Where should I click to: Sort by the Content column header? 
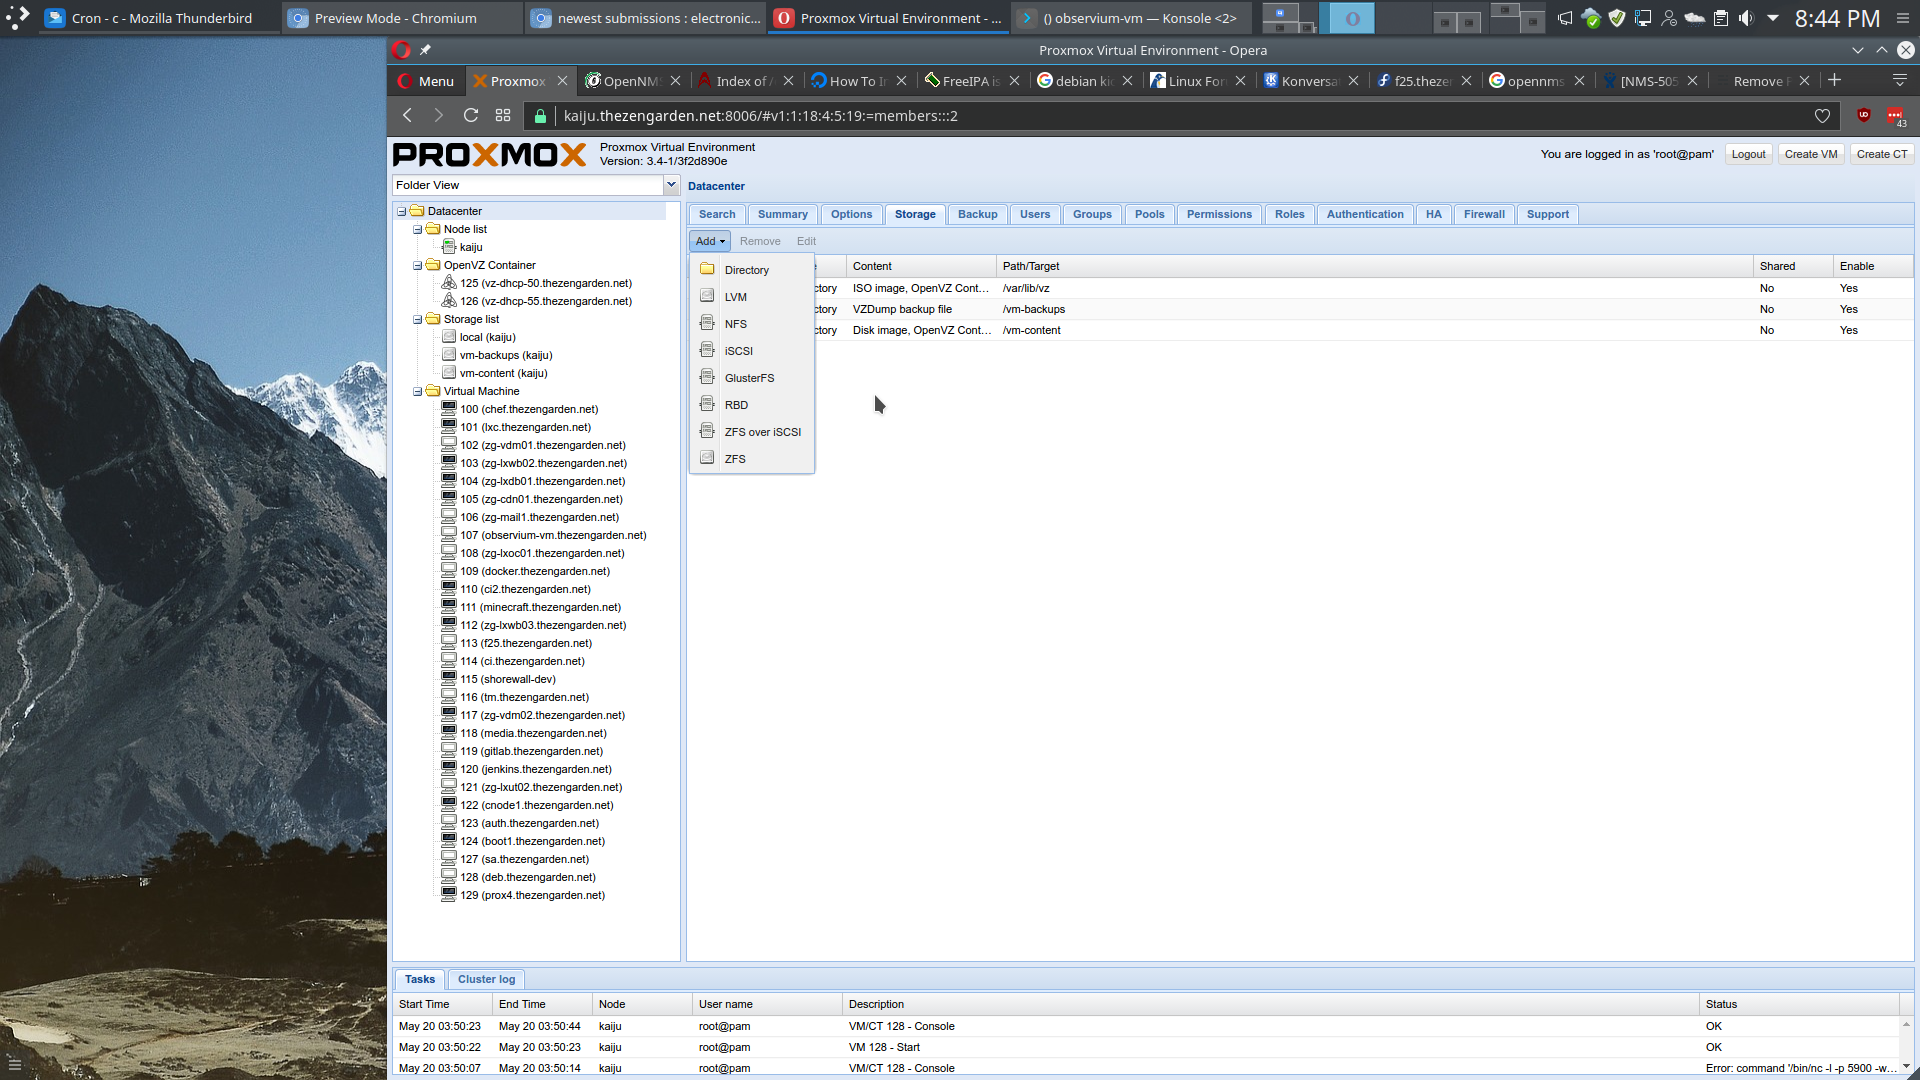[x=921, y=266]
